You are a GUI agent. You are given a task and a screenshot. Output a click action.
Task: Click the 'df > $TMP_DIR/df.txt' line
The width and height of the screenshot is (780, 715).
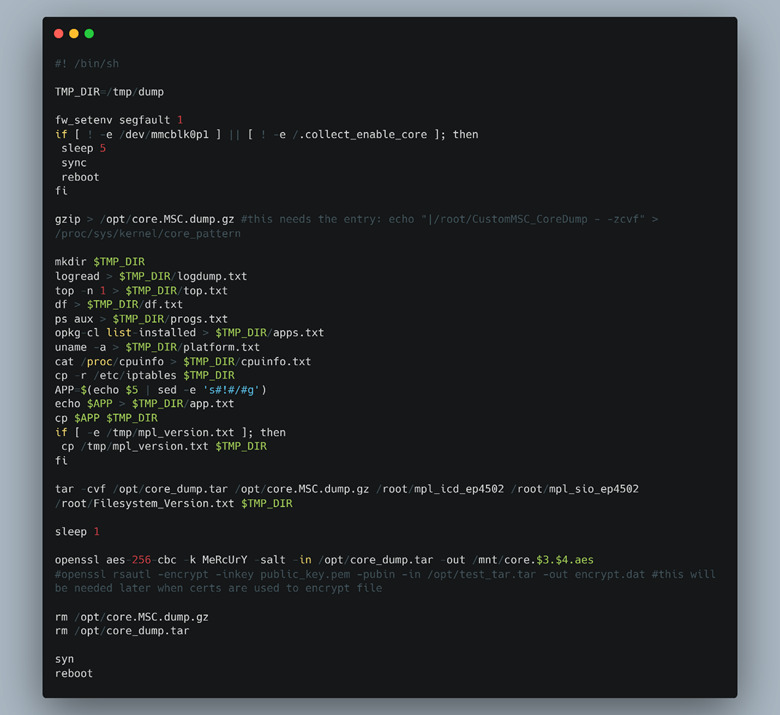point(119,305)
